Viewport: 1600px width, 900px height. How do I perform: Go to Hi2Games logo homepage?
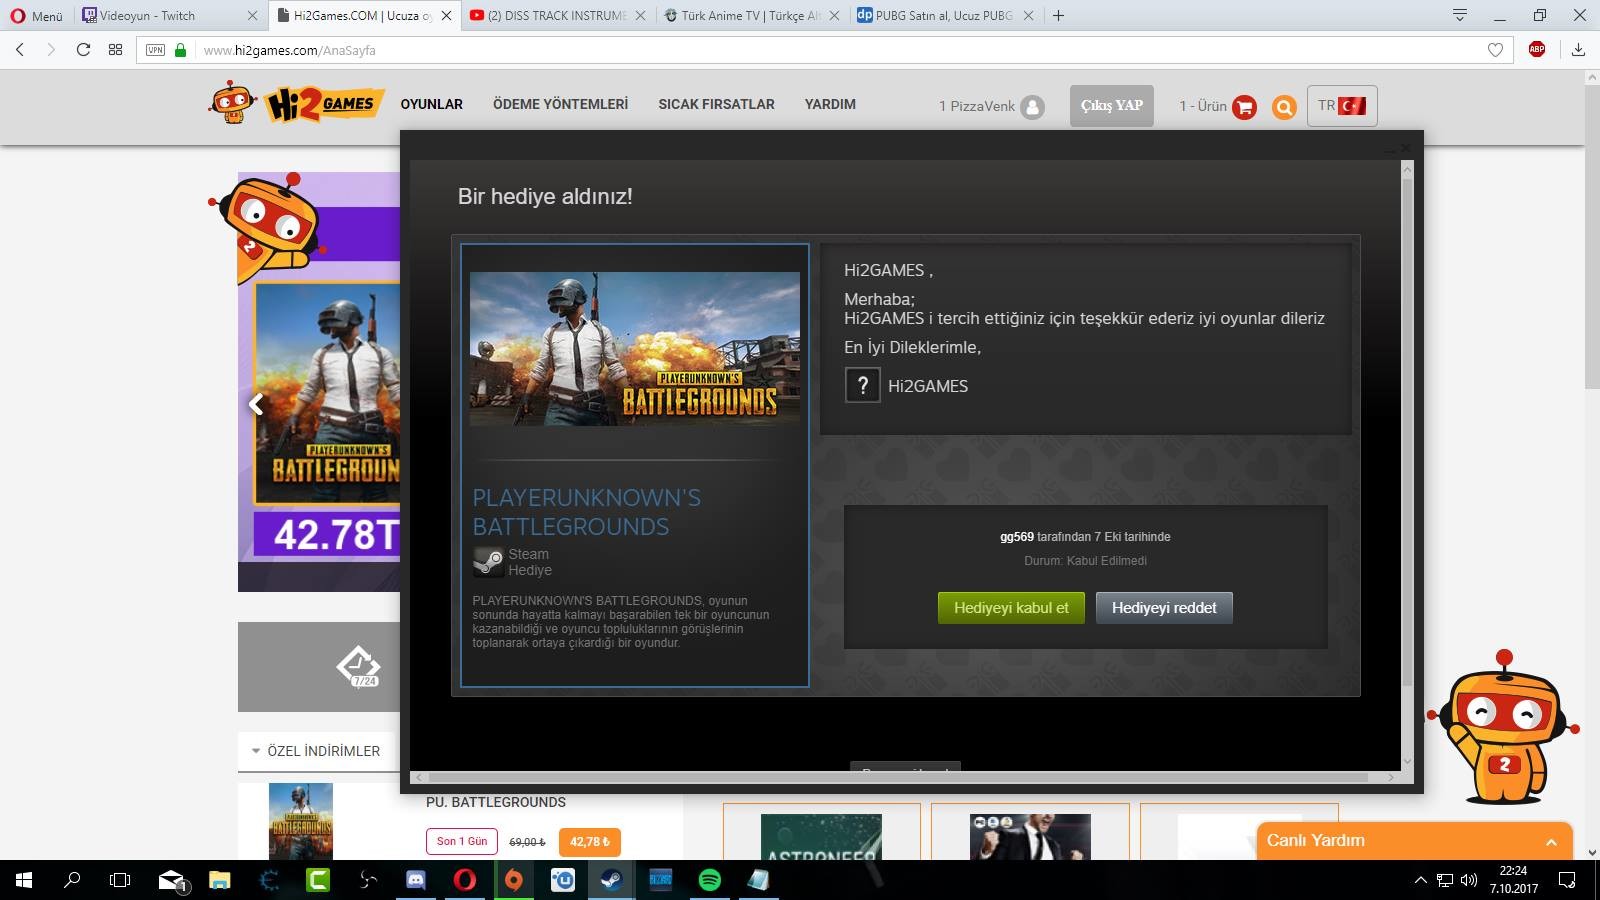click(x=296, y=103)
